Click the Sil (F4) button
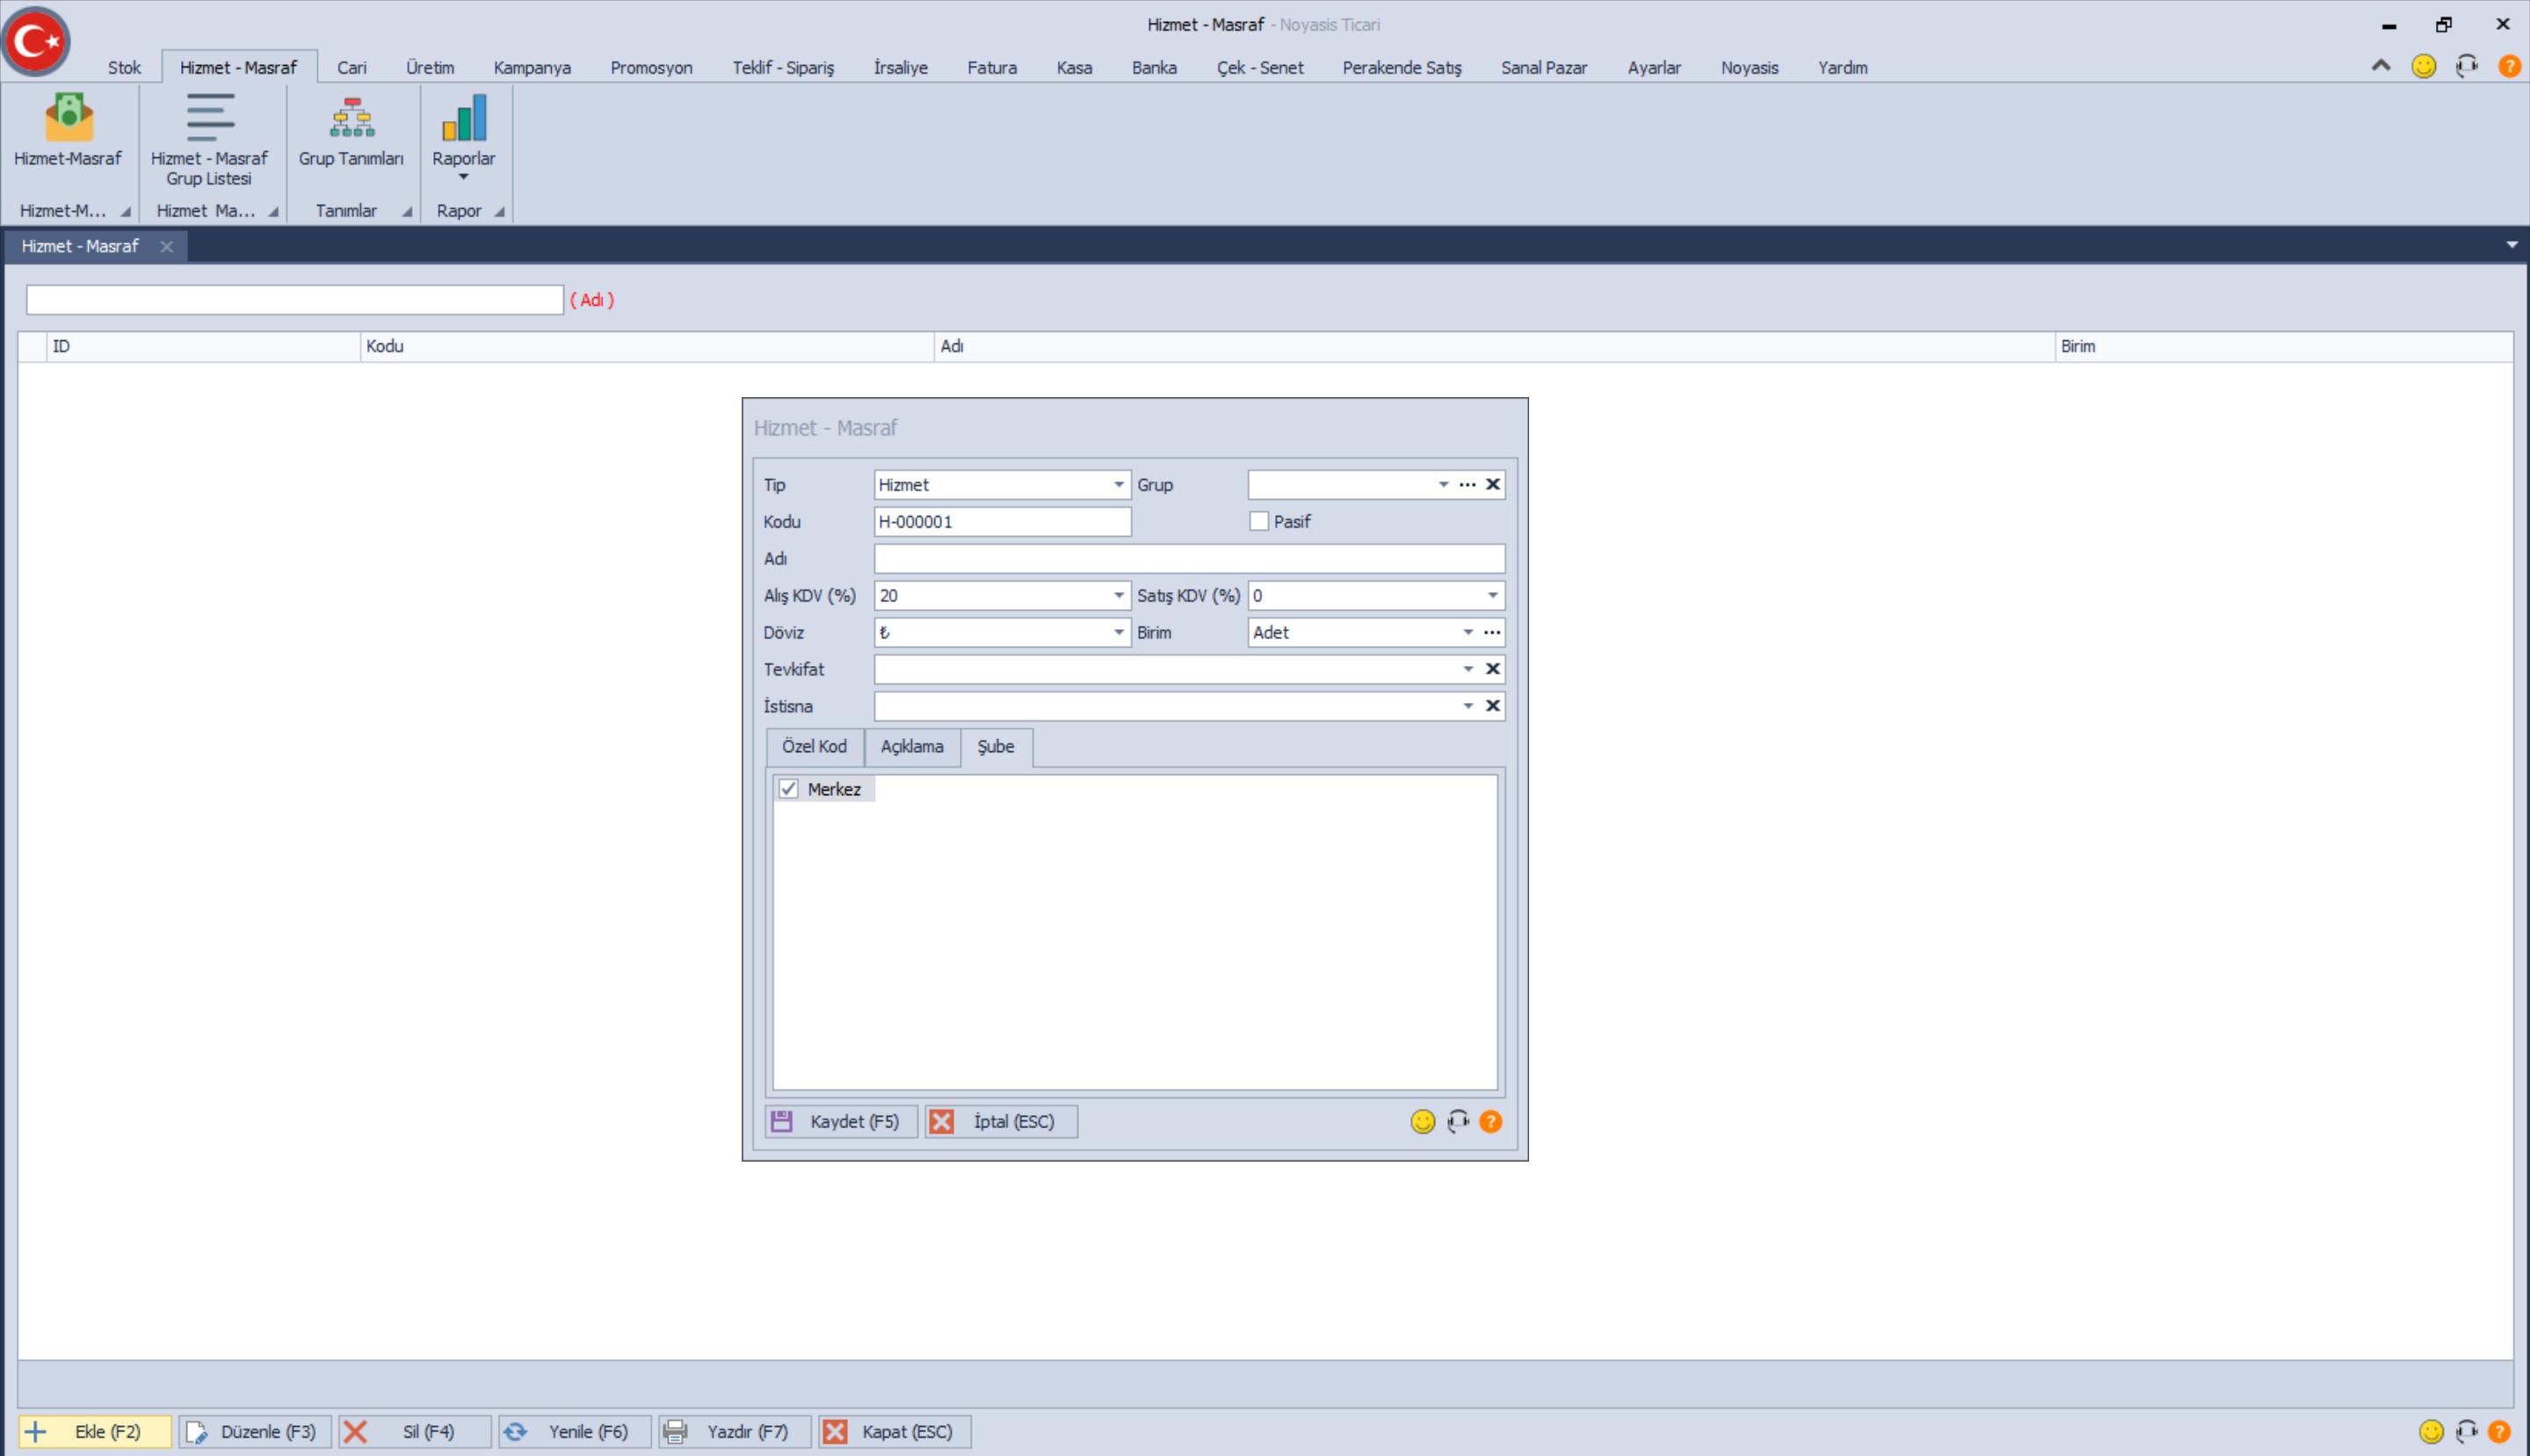The height and width of the screenshot is (1456, 2530). click(x=415, y=1431)
